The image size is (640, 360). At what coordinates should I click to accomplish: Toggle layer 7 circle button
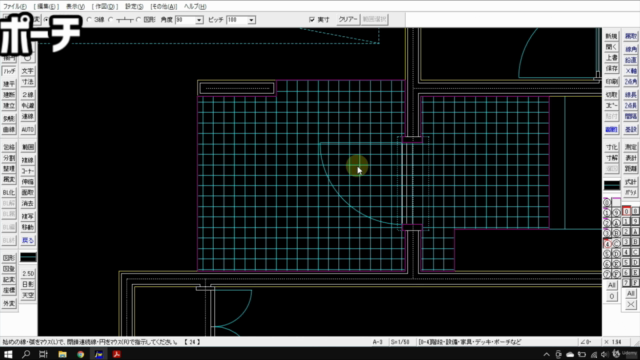[x=607, y=274]
